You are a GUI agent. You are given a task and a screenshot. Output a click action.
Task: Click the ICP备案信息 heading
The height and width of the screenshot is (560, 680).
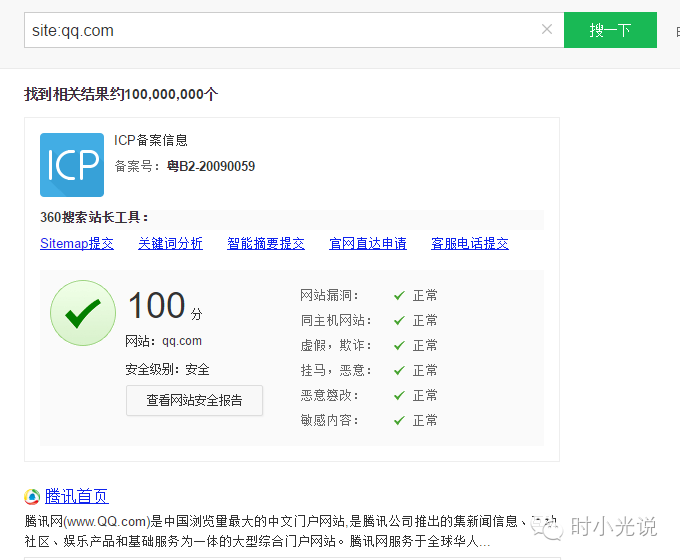point(150,140)
